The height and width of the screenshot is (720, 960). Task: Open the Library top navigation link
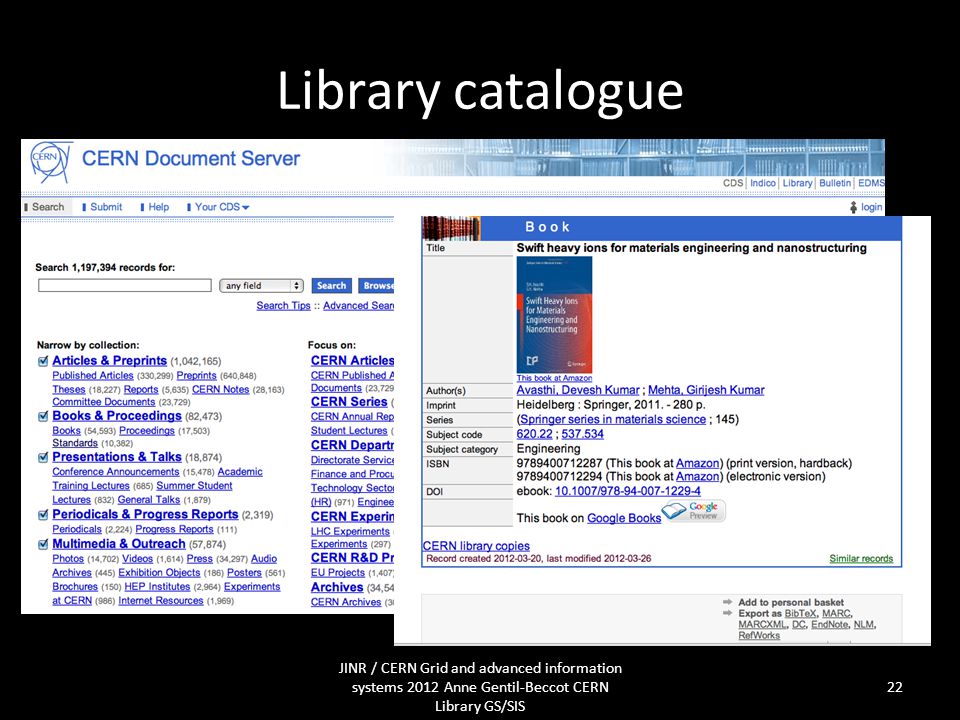797,183
